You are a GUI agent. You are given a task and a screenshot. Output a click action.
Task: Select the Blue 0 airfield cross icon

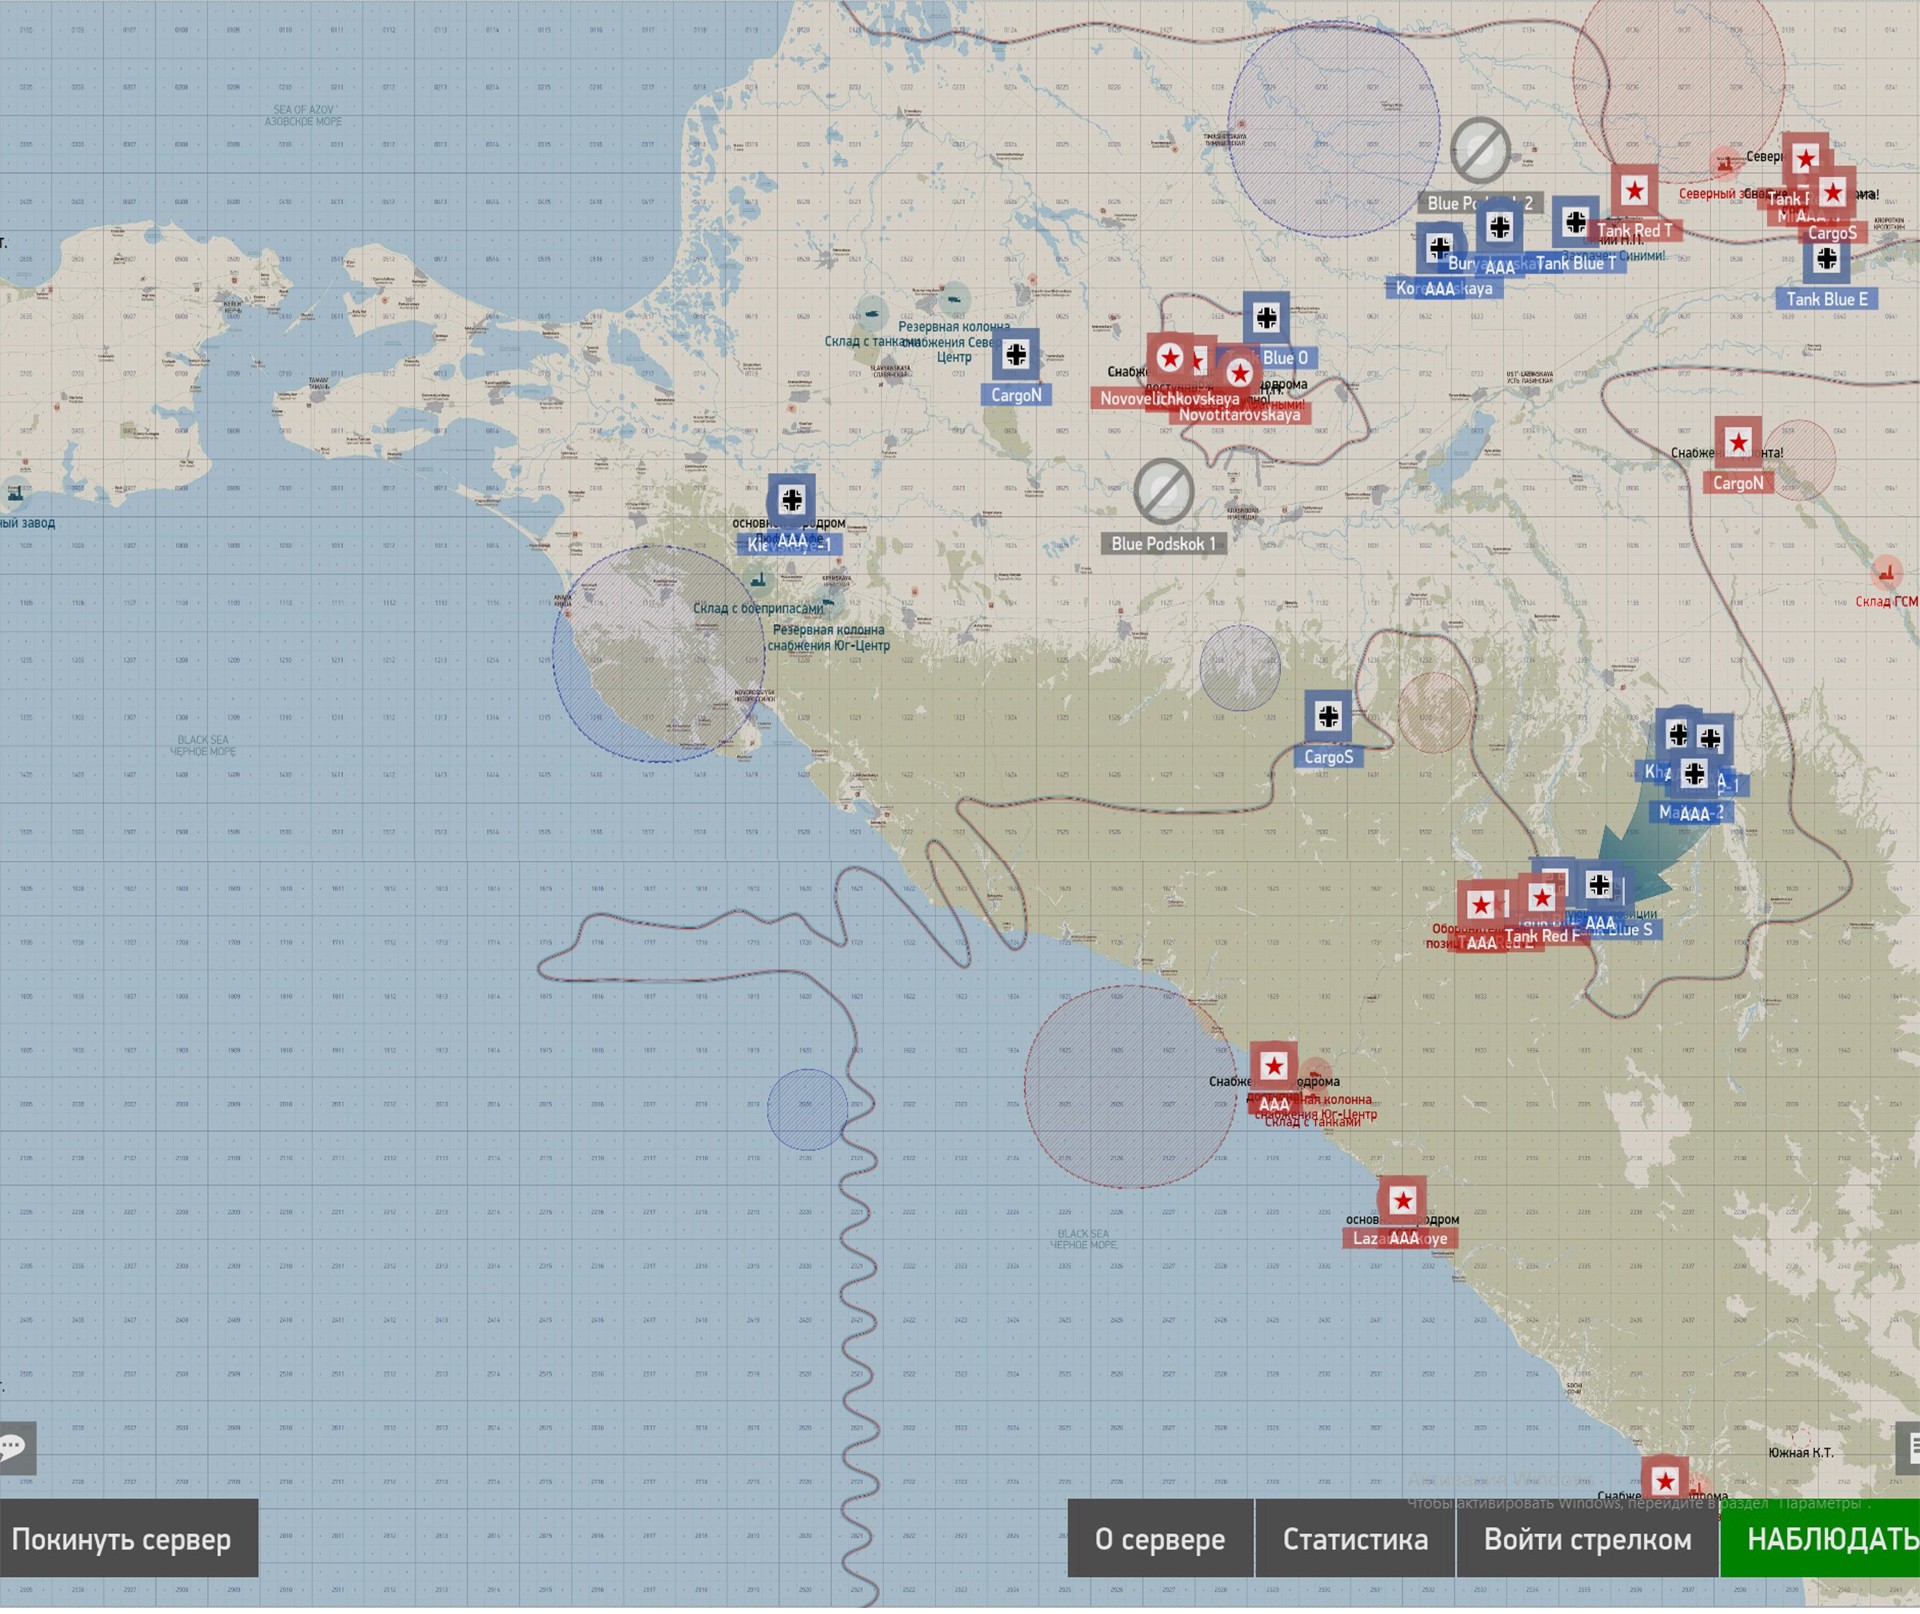(x=1266, y=319)
